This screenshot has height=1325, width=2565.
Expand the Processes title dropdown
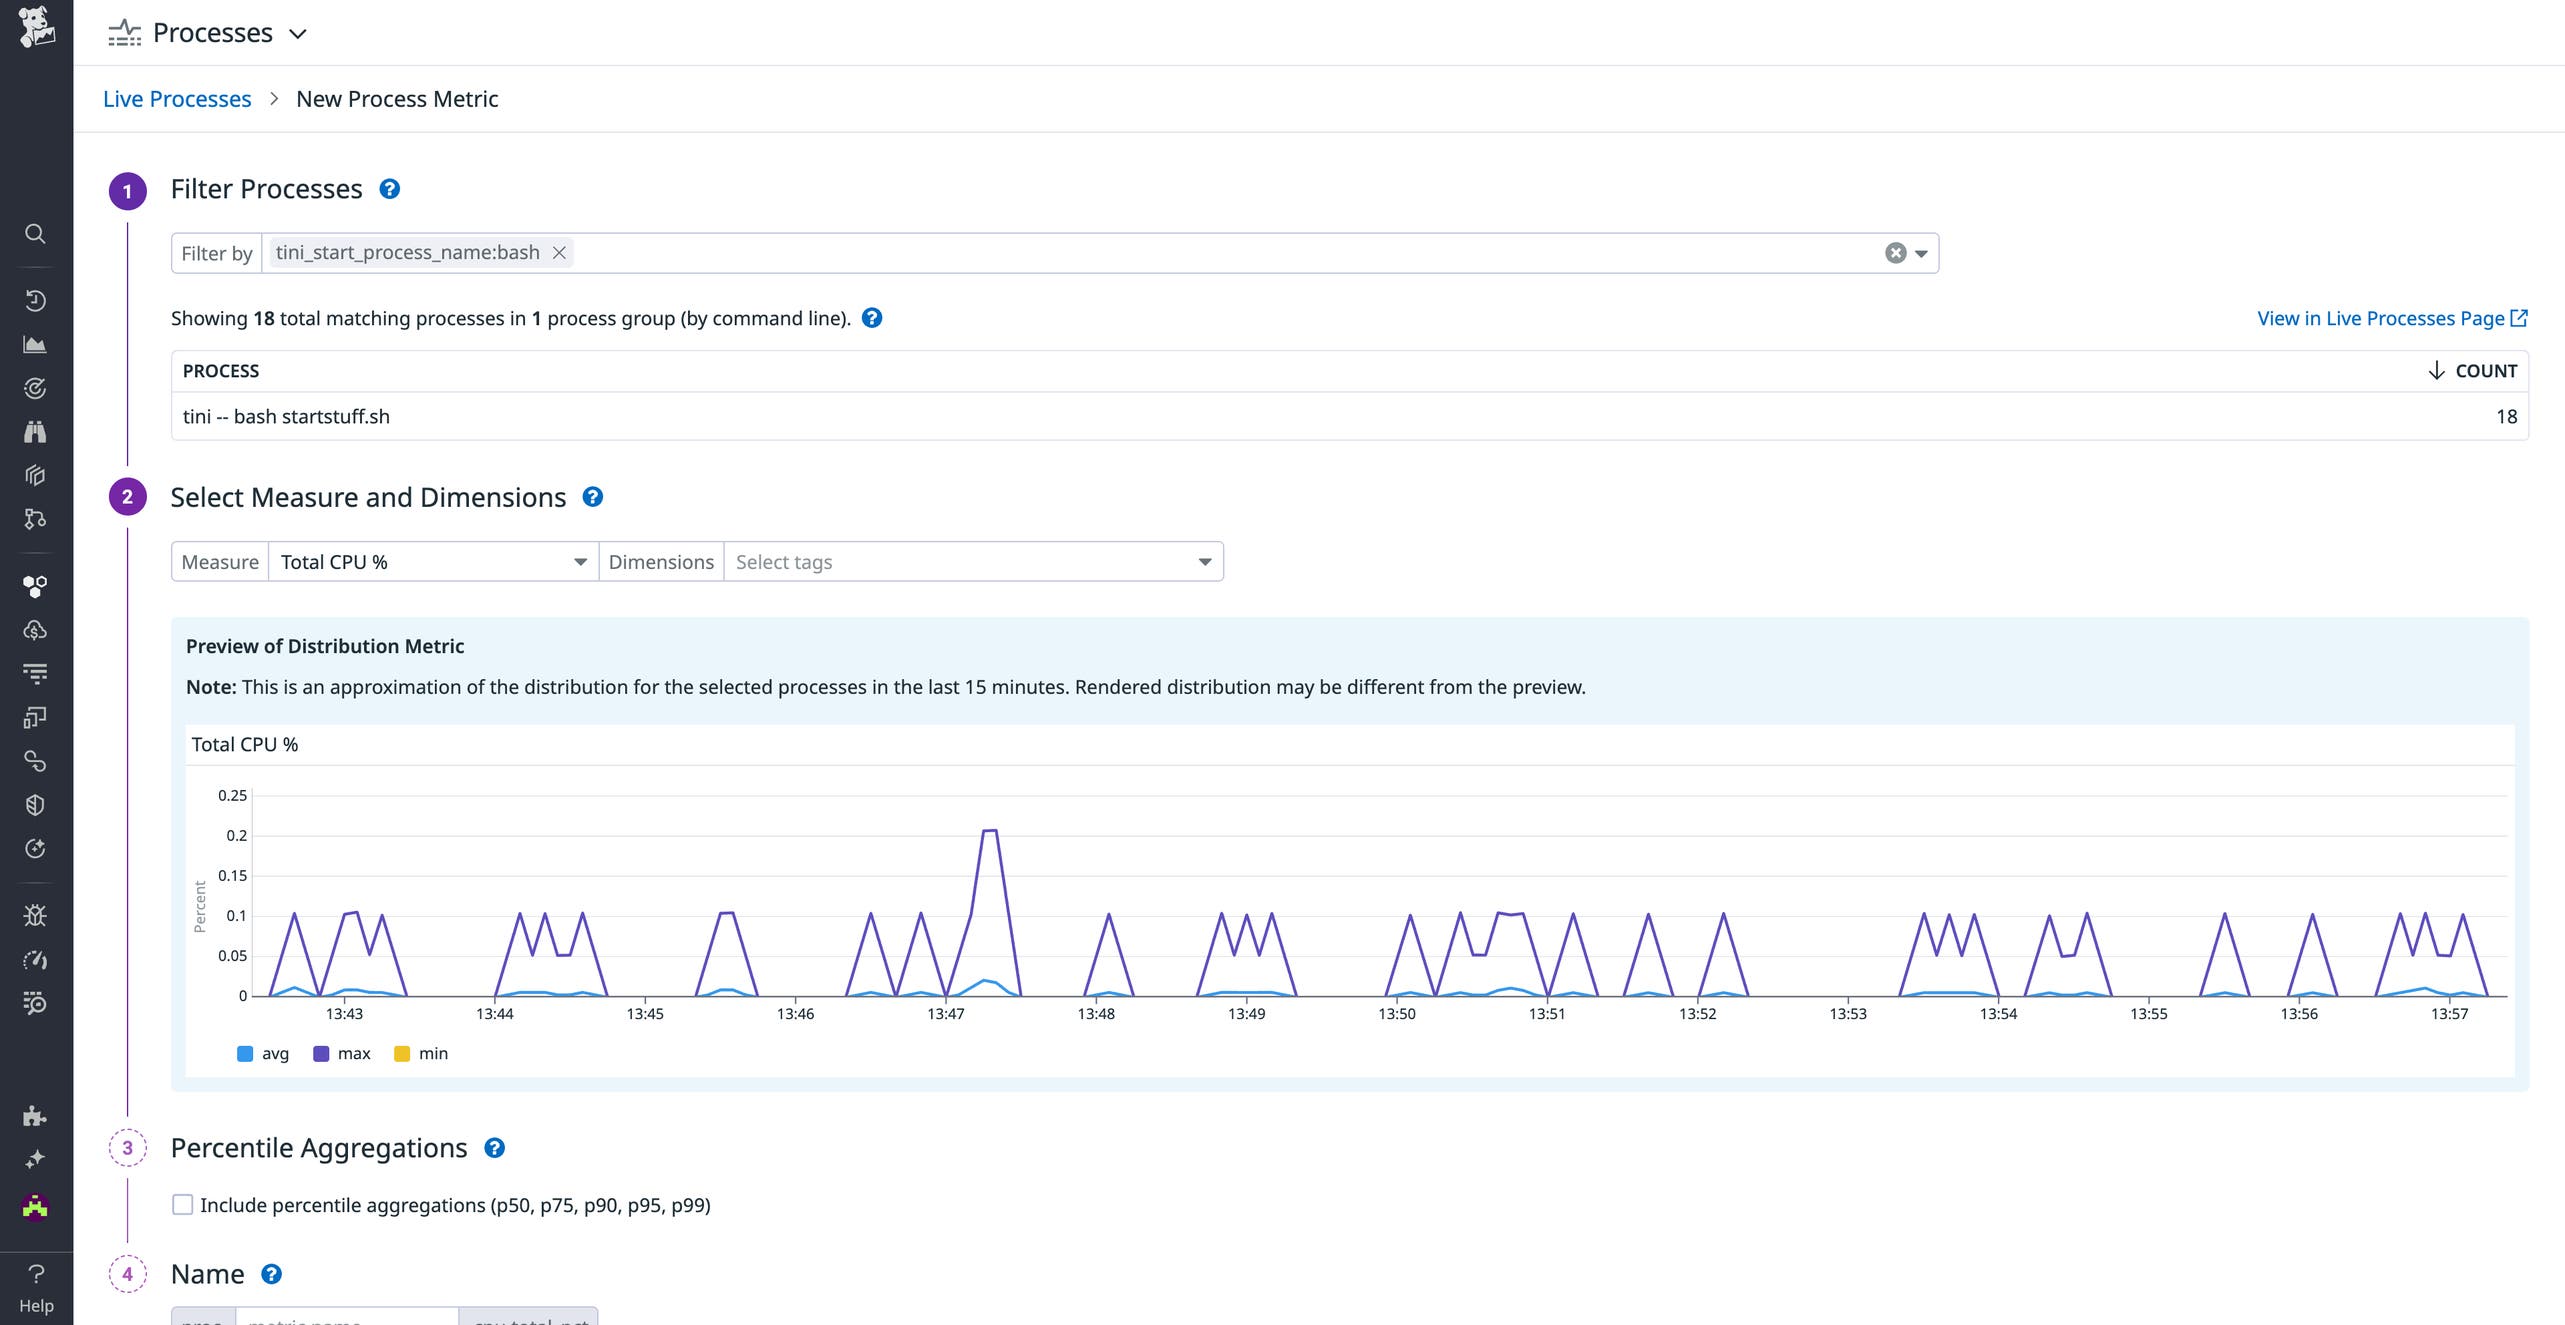(x=298, y=34)
